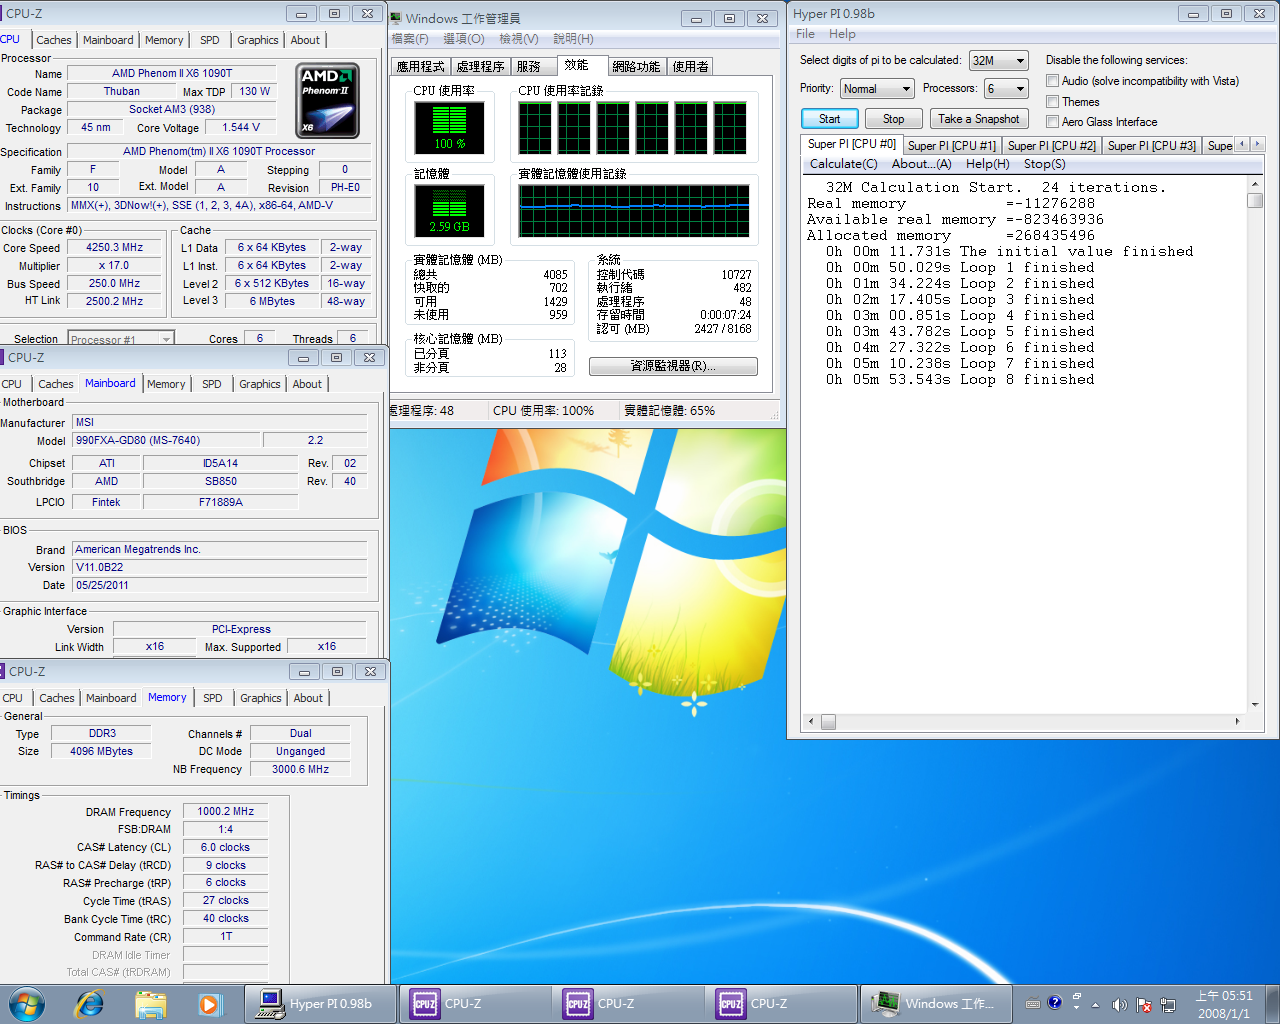Screen dimensions: 1280x1024
Task: Open Windows Explorer folder icon
Action: pos(150,1003)
